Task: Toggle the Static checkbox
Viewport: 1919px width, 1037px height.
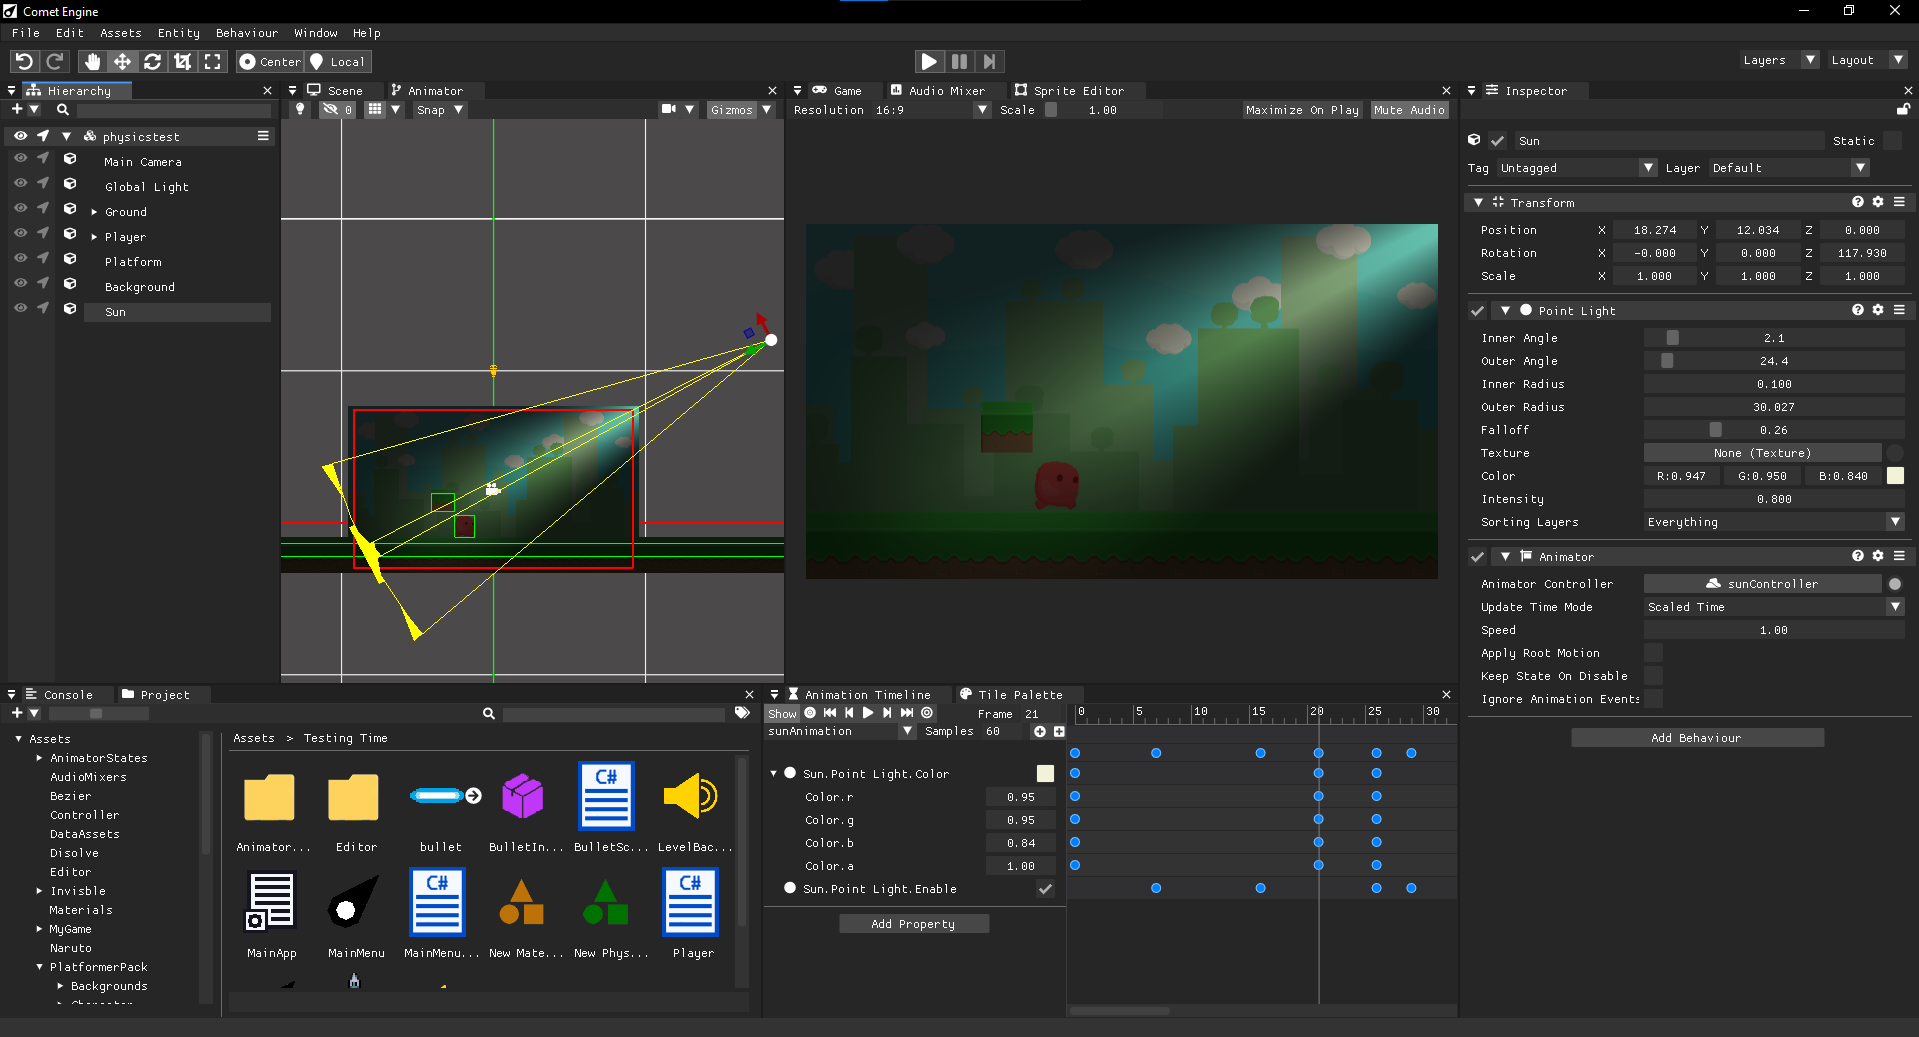Action: 1892,141
